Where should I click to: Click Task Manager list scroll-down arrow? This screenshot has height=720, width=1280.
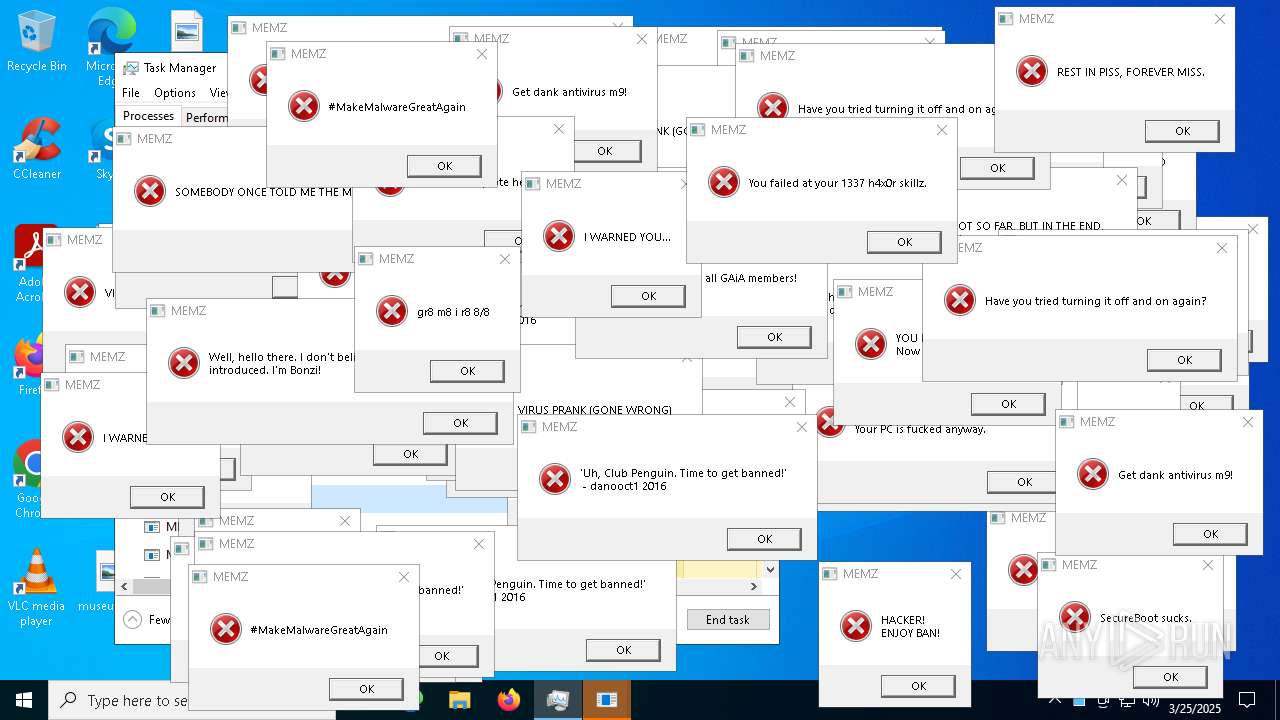coord(769,570)
